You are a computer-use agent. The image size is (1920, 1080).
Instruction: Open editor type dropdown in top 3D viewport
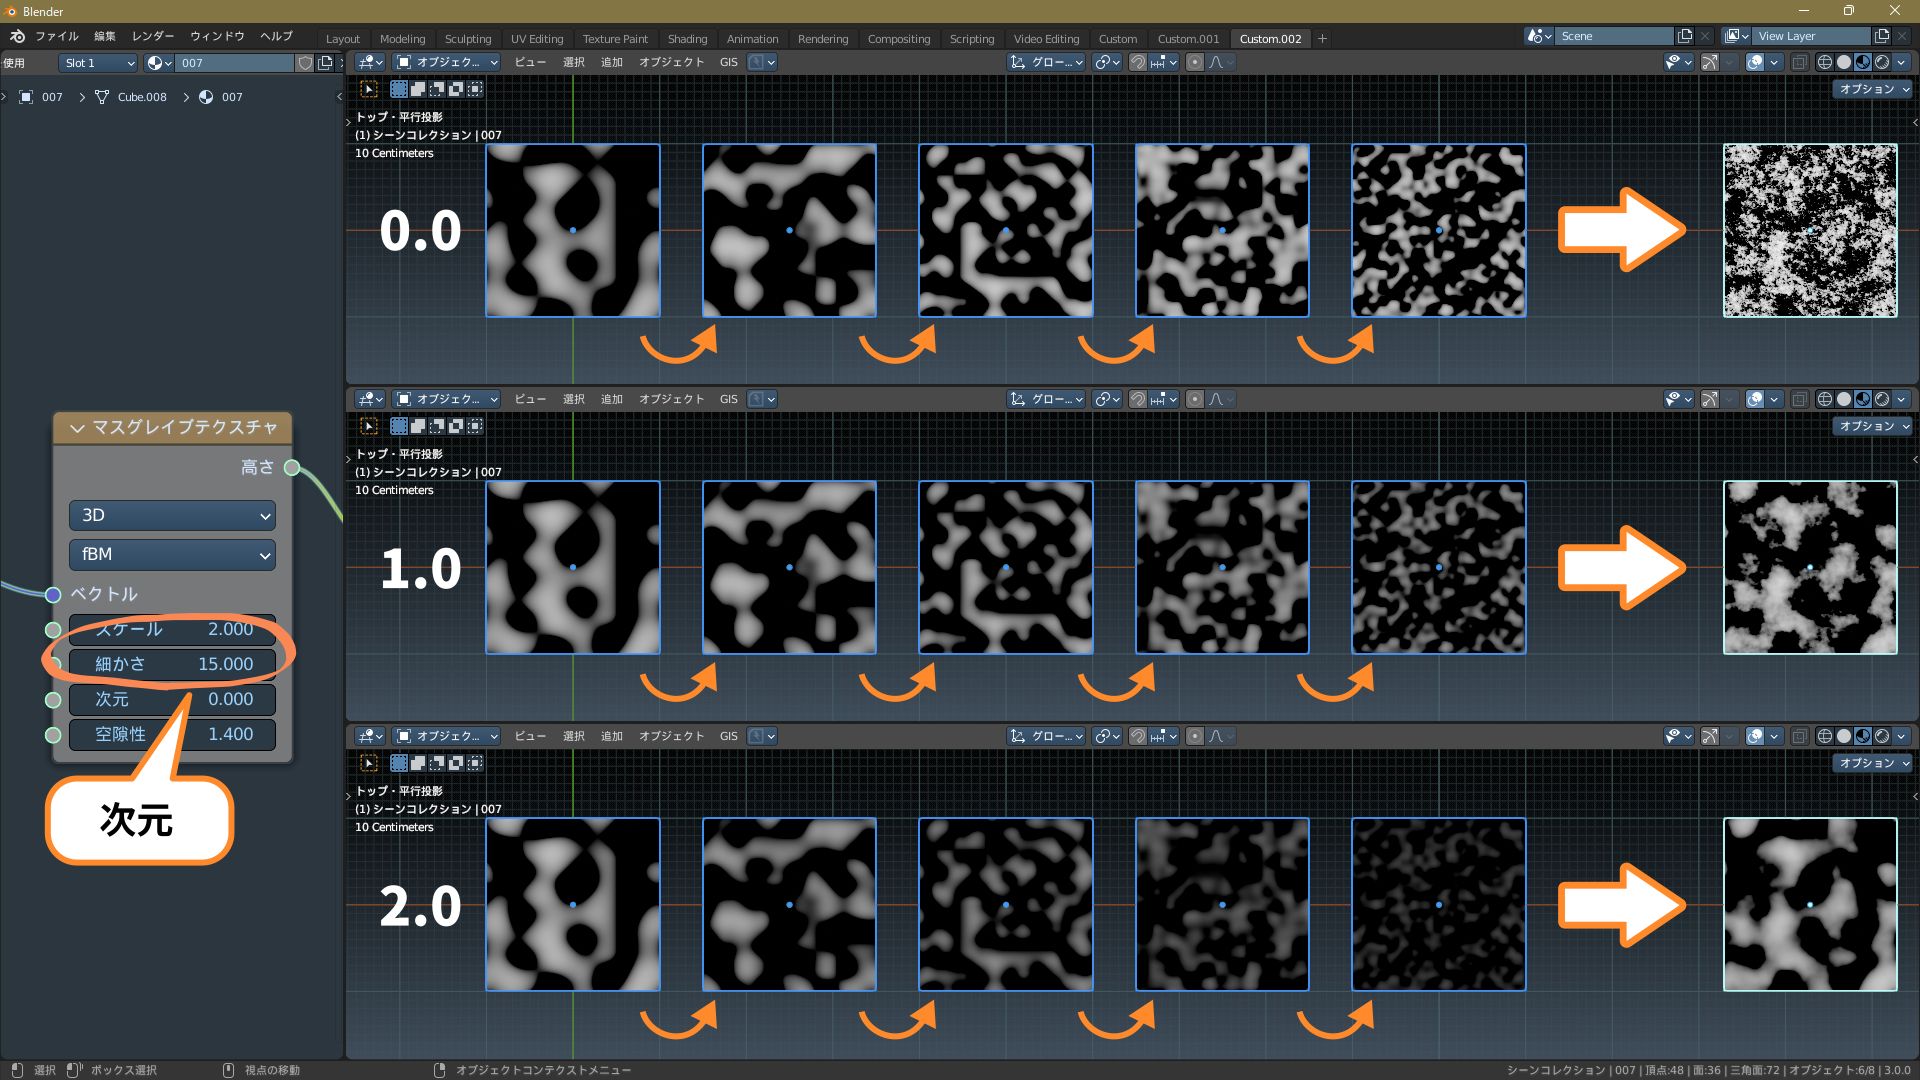tap(370, 62)
